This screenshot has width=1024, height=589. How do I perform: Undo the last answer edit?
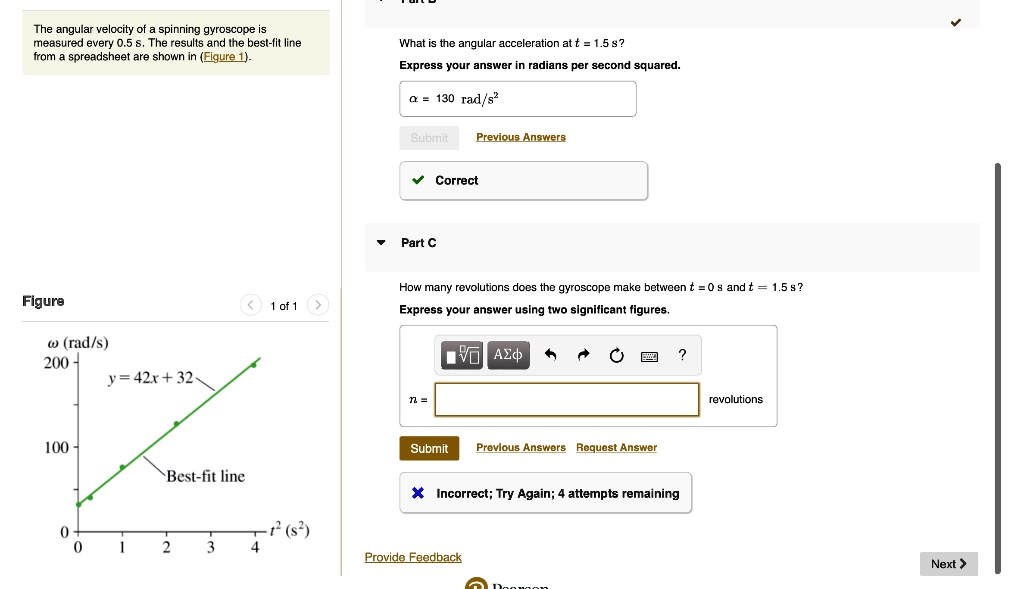point(550,355)
